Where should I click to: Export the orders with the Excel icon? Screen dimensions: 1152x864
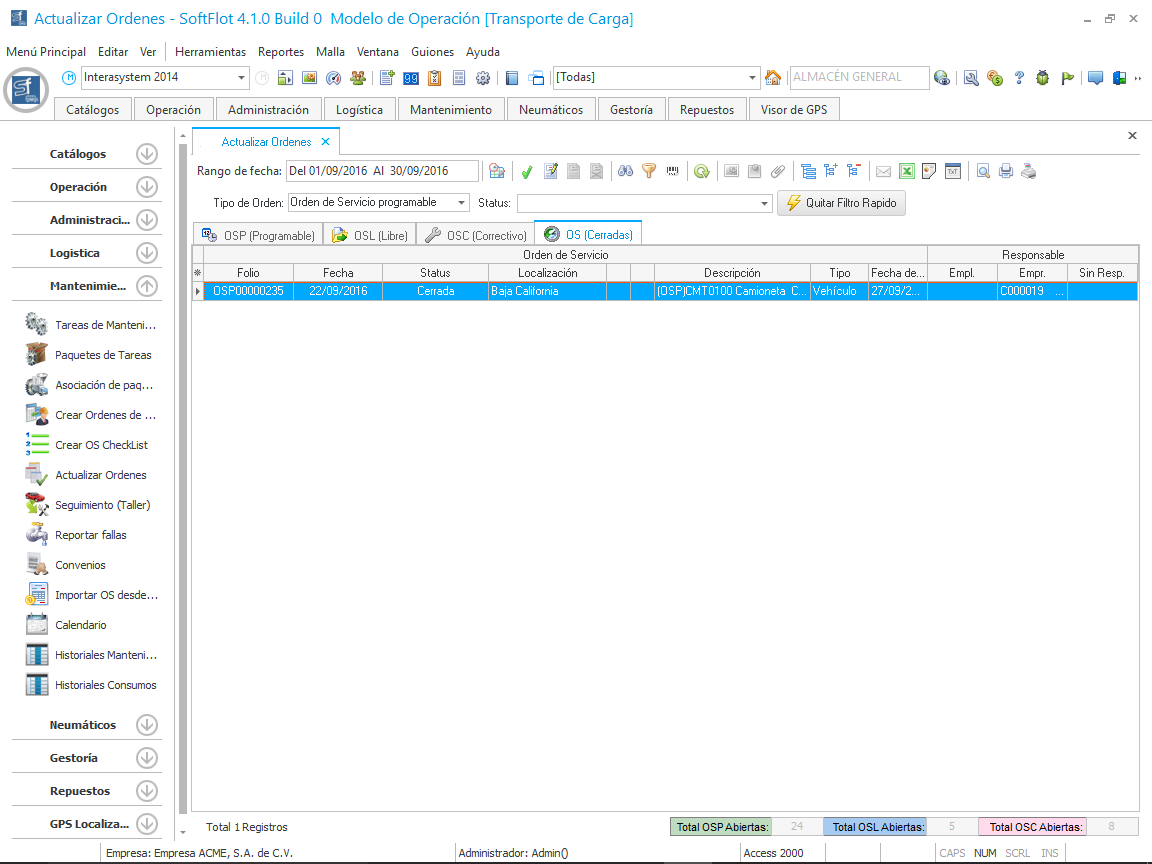coord(907,172)
